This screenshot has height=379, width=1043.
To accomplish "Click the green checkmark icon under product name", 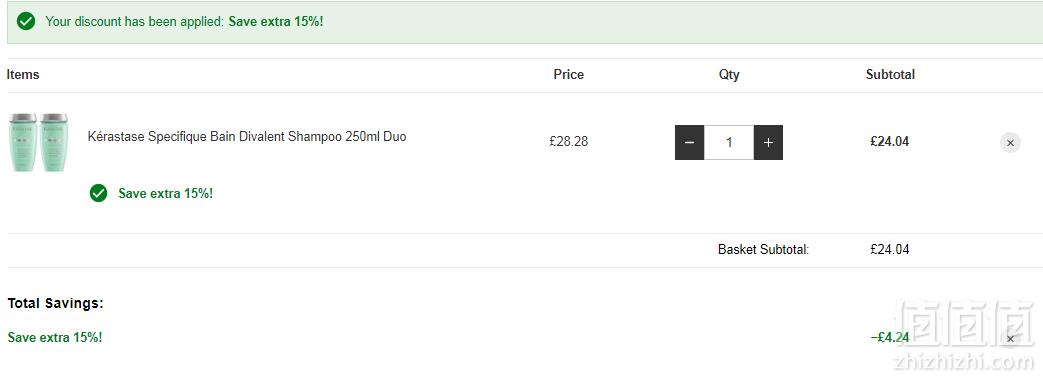I will [98, 193].
